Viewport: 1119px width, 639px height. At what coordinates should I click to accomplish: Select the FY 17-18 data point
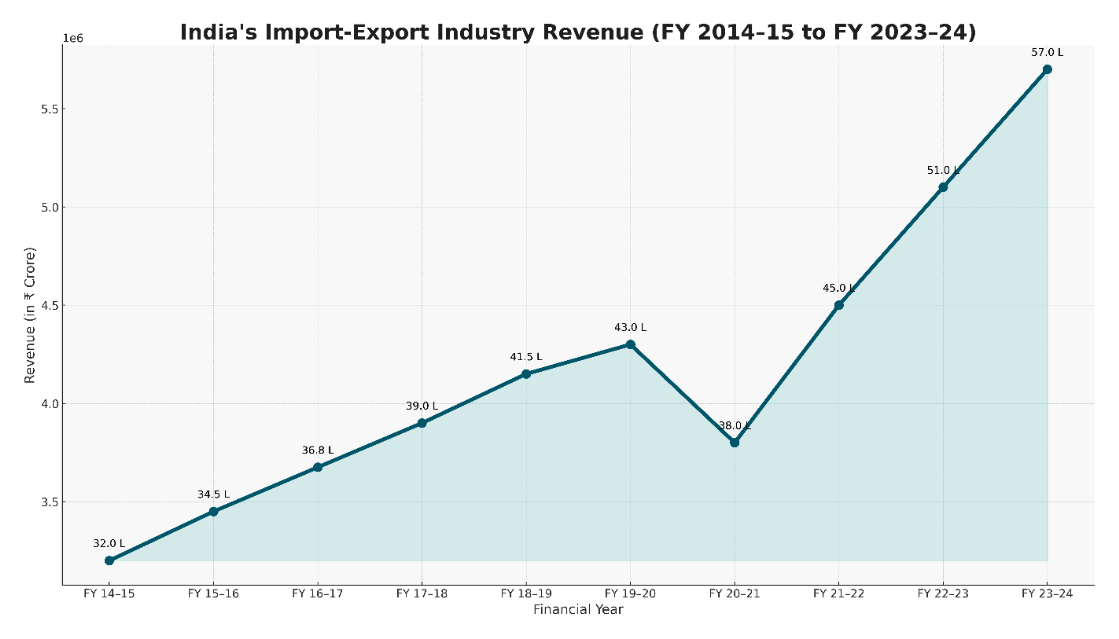coord(424,424)
